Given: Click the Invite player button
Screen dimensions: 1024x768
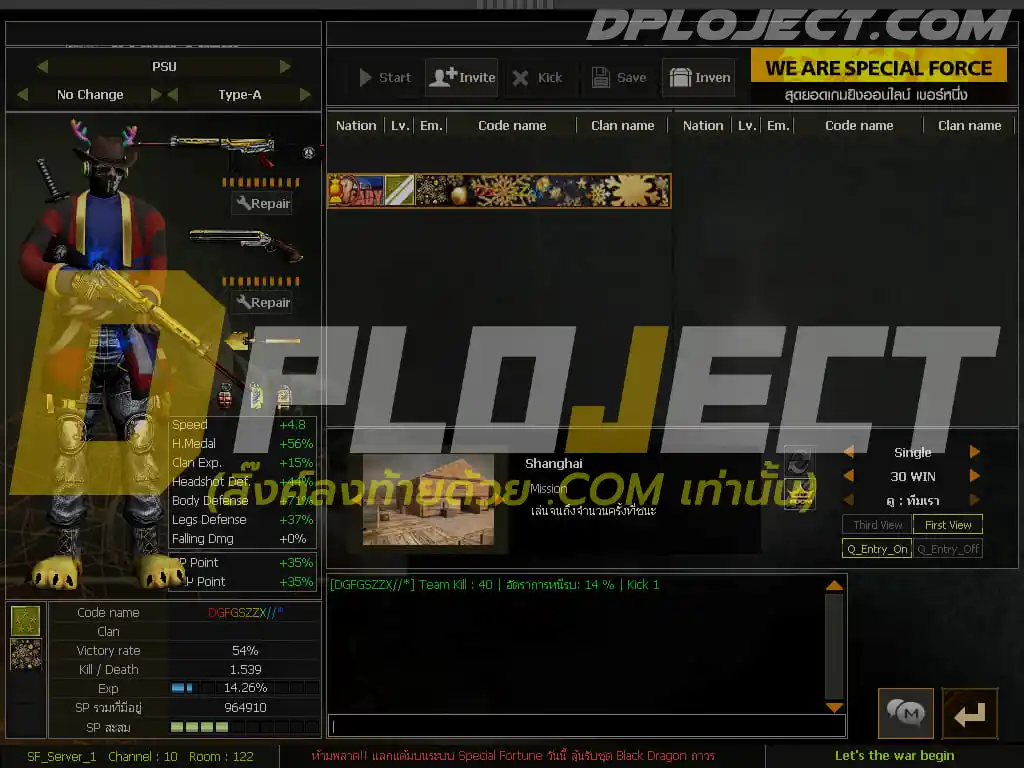Looking at the screenshot, I should coord(462,78).
